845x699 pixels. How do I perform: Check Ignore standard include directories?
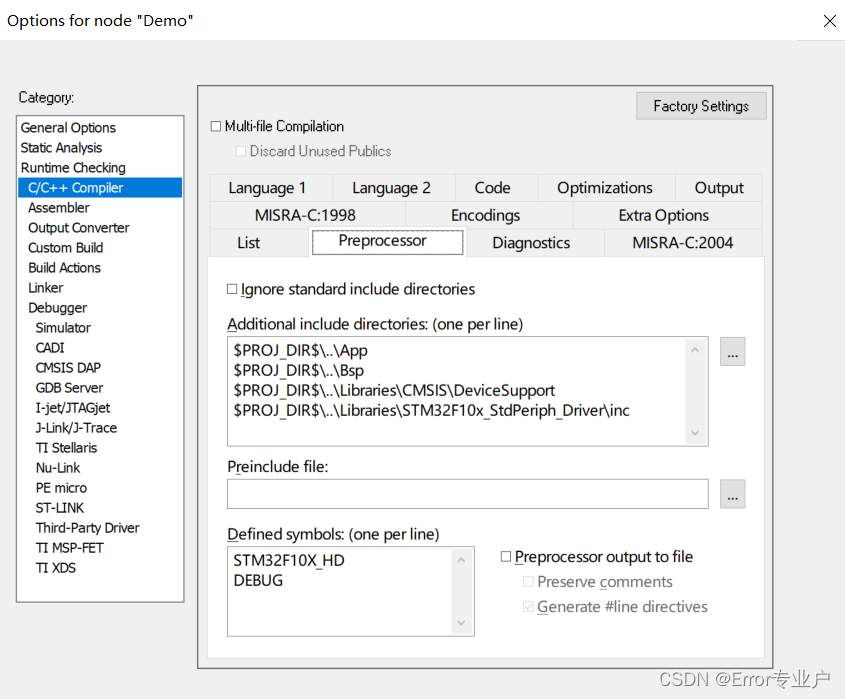point(232,289)
